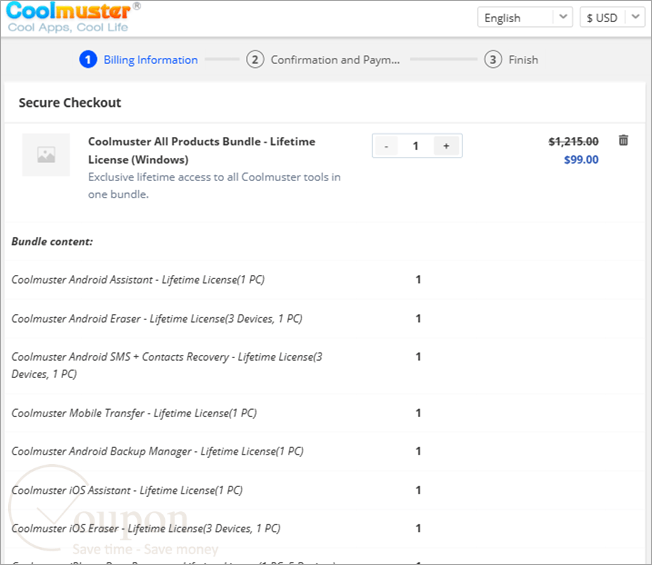The height and width of the screenshot is (565, 652).
Task: Click quantity 1 of Android Assistant row
Action: coord(418,280)
